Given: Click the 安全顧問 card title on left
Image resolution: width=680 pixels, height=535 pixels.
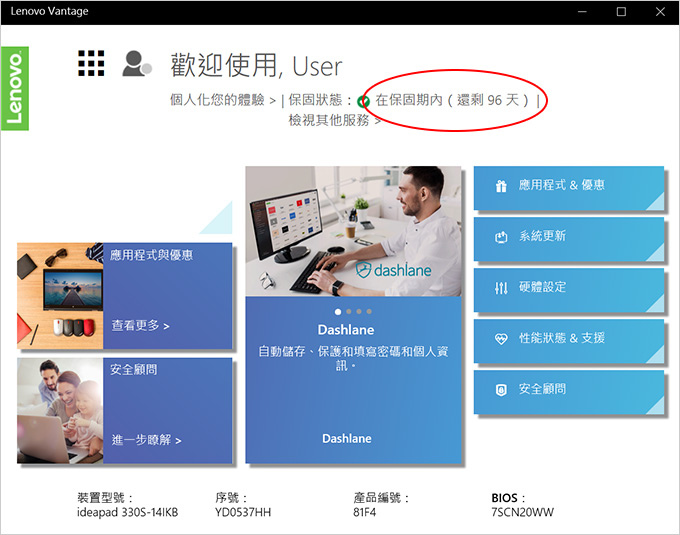Looking at the screenshot, I should click(133, 370).
